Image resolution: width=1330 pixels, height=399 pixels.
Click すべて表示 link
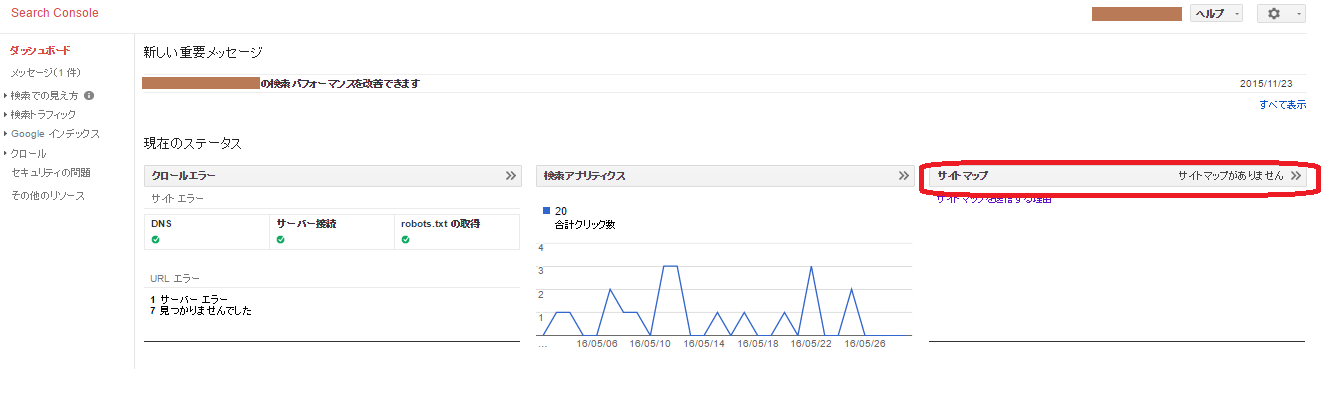[x=1282, y=104]
